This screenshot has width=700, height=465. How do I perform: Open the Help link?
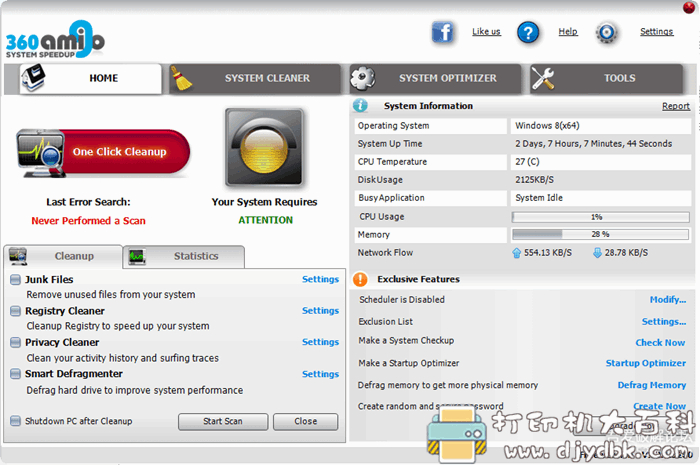[x=568, y=32]
